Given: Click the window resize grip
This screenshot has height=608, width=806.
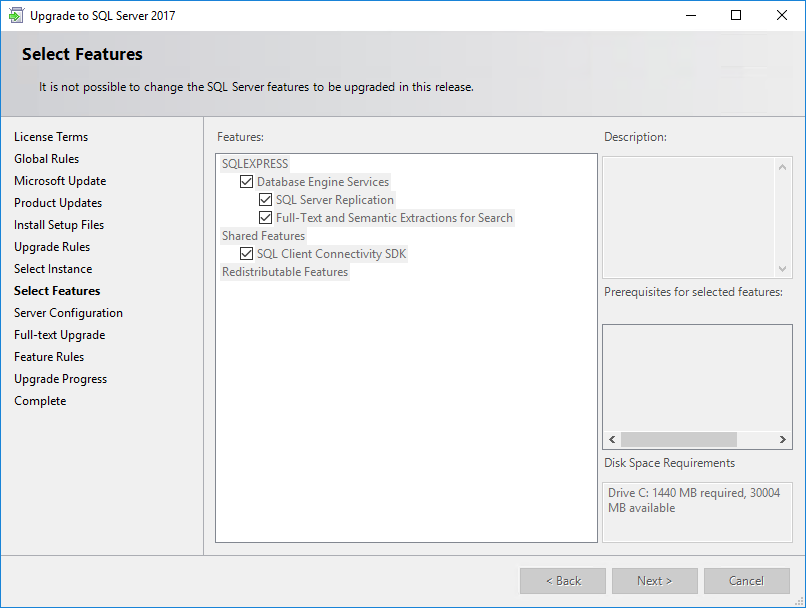Looking at the screenshot, I should click(x=799, y=602).
